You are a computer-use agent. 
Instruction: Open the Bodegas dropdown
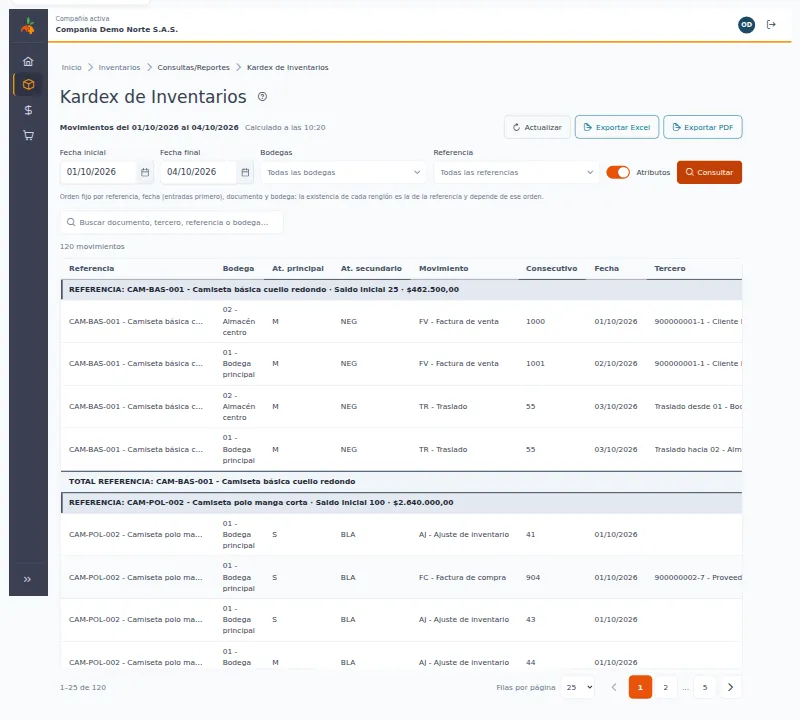point(343,172)
